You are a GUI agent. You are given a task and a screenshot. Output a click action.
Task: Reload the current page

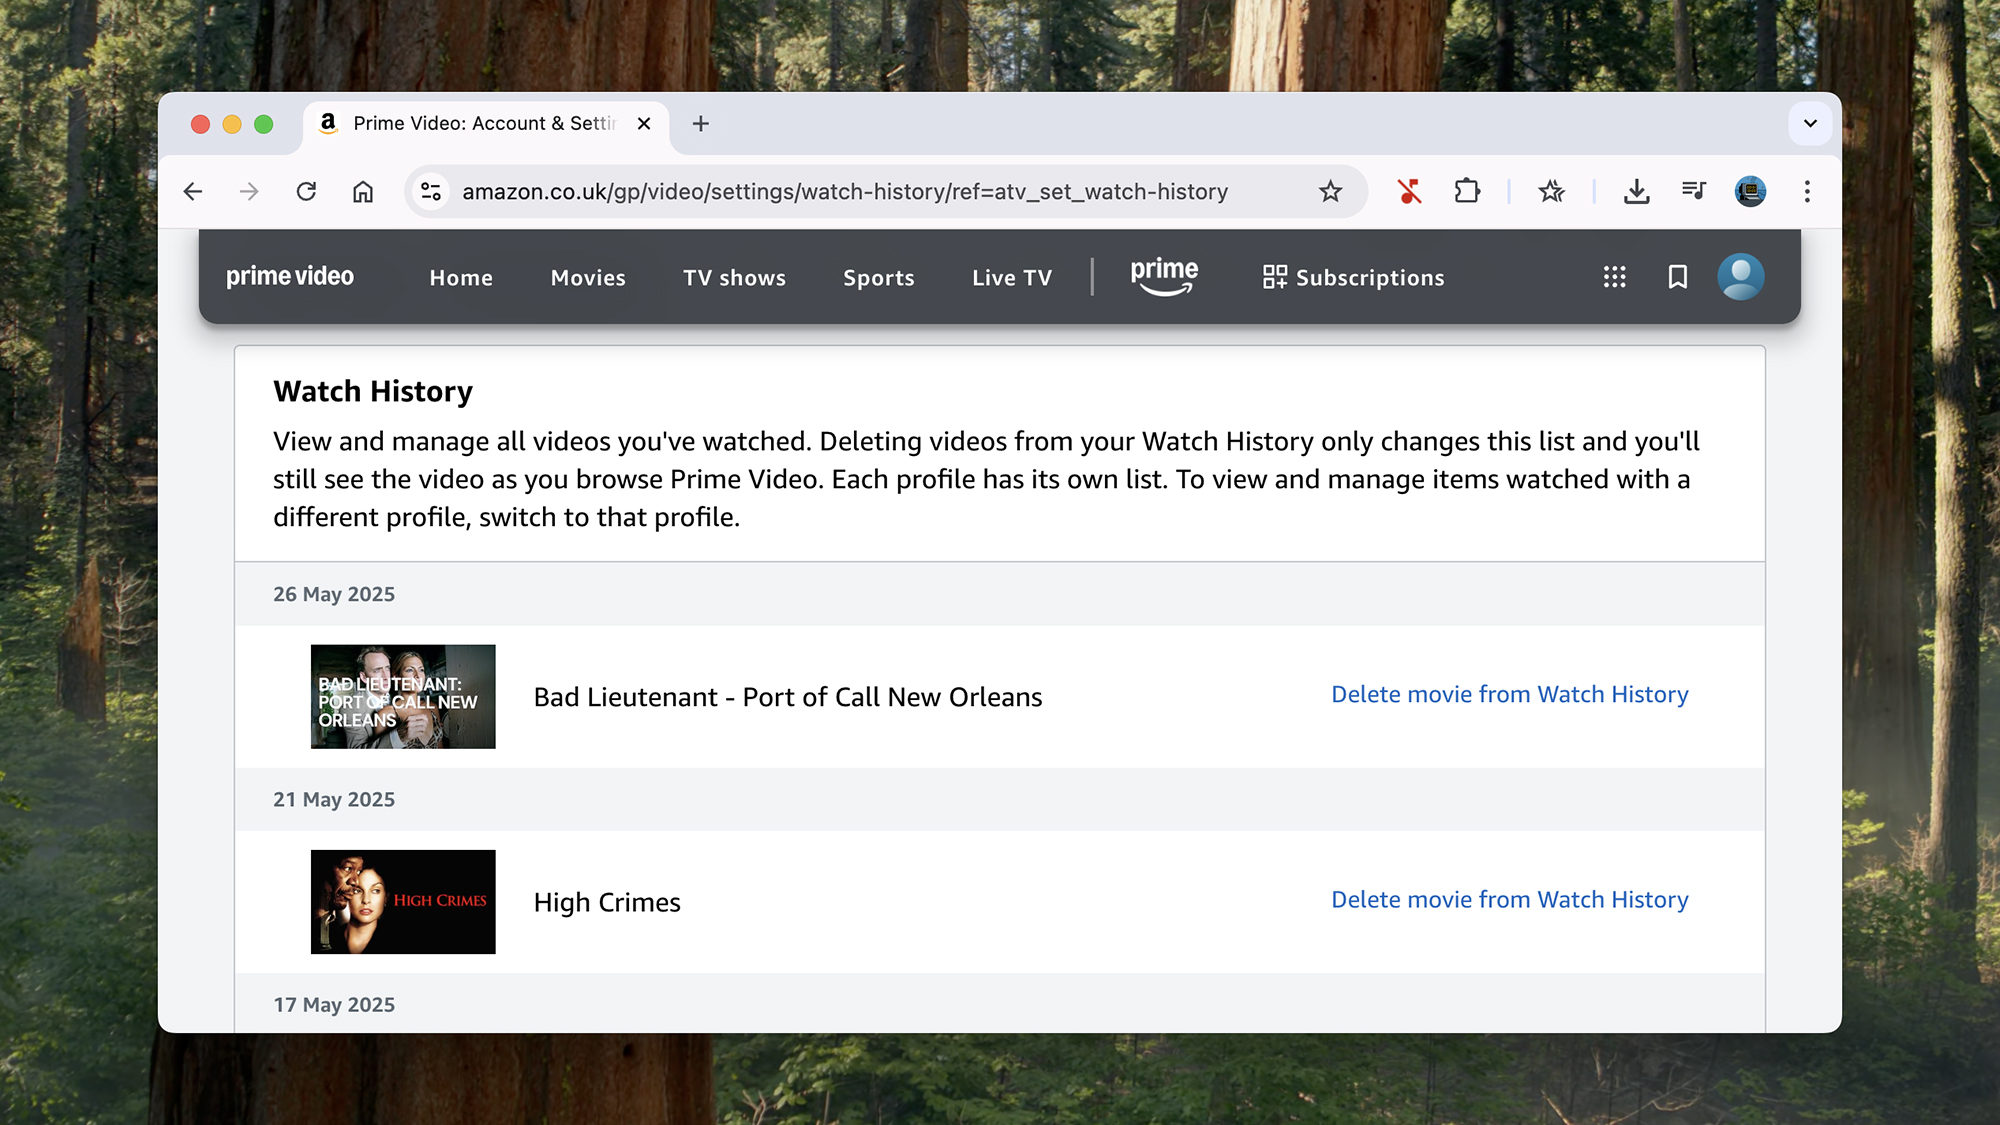[306, 191]
